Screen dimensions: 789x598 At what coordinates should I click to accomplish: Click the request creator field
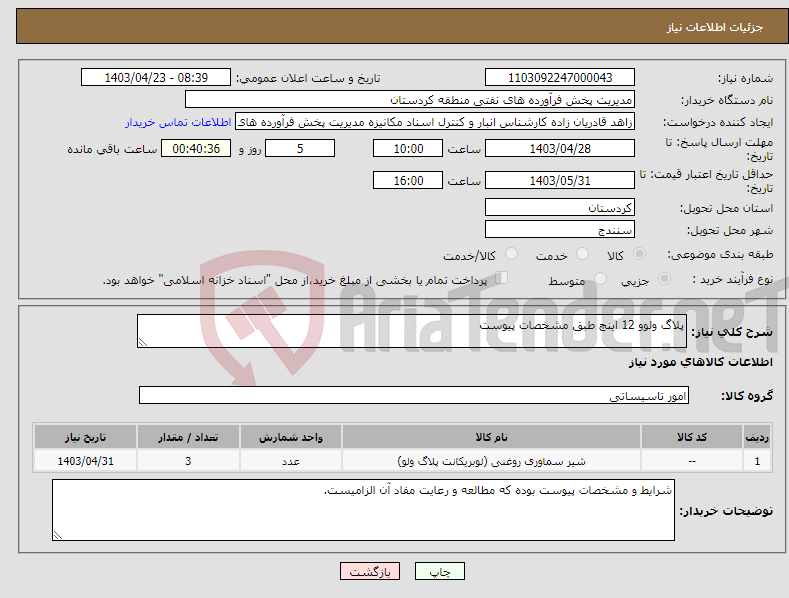[x=435, y=122]
